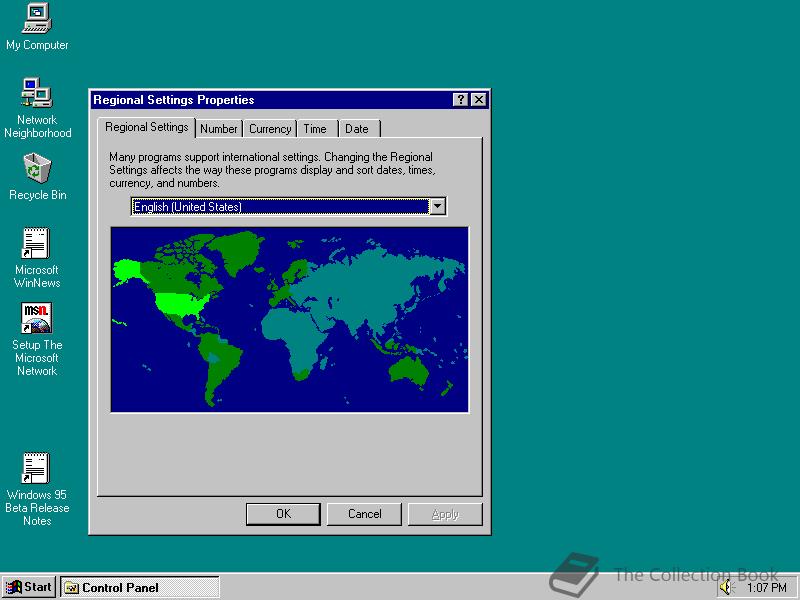
Task: Switch to the Date tab
Action: point(357,129)
